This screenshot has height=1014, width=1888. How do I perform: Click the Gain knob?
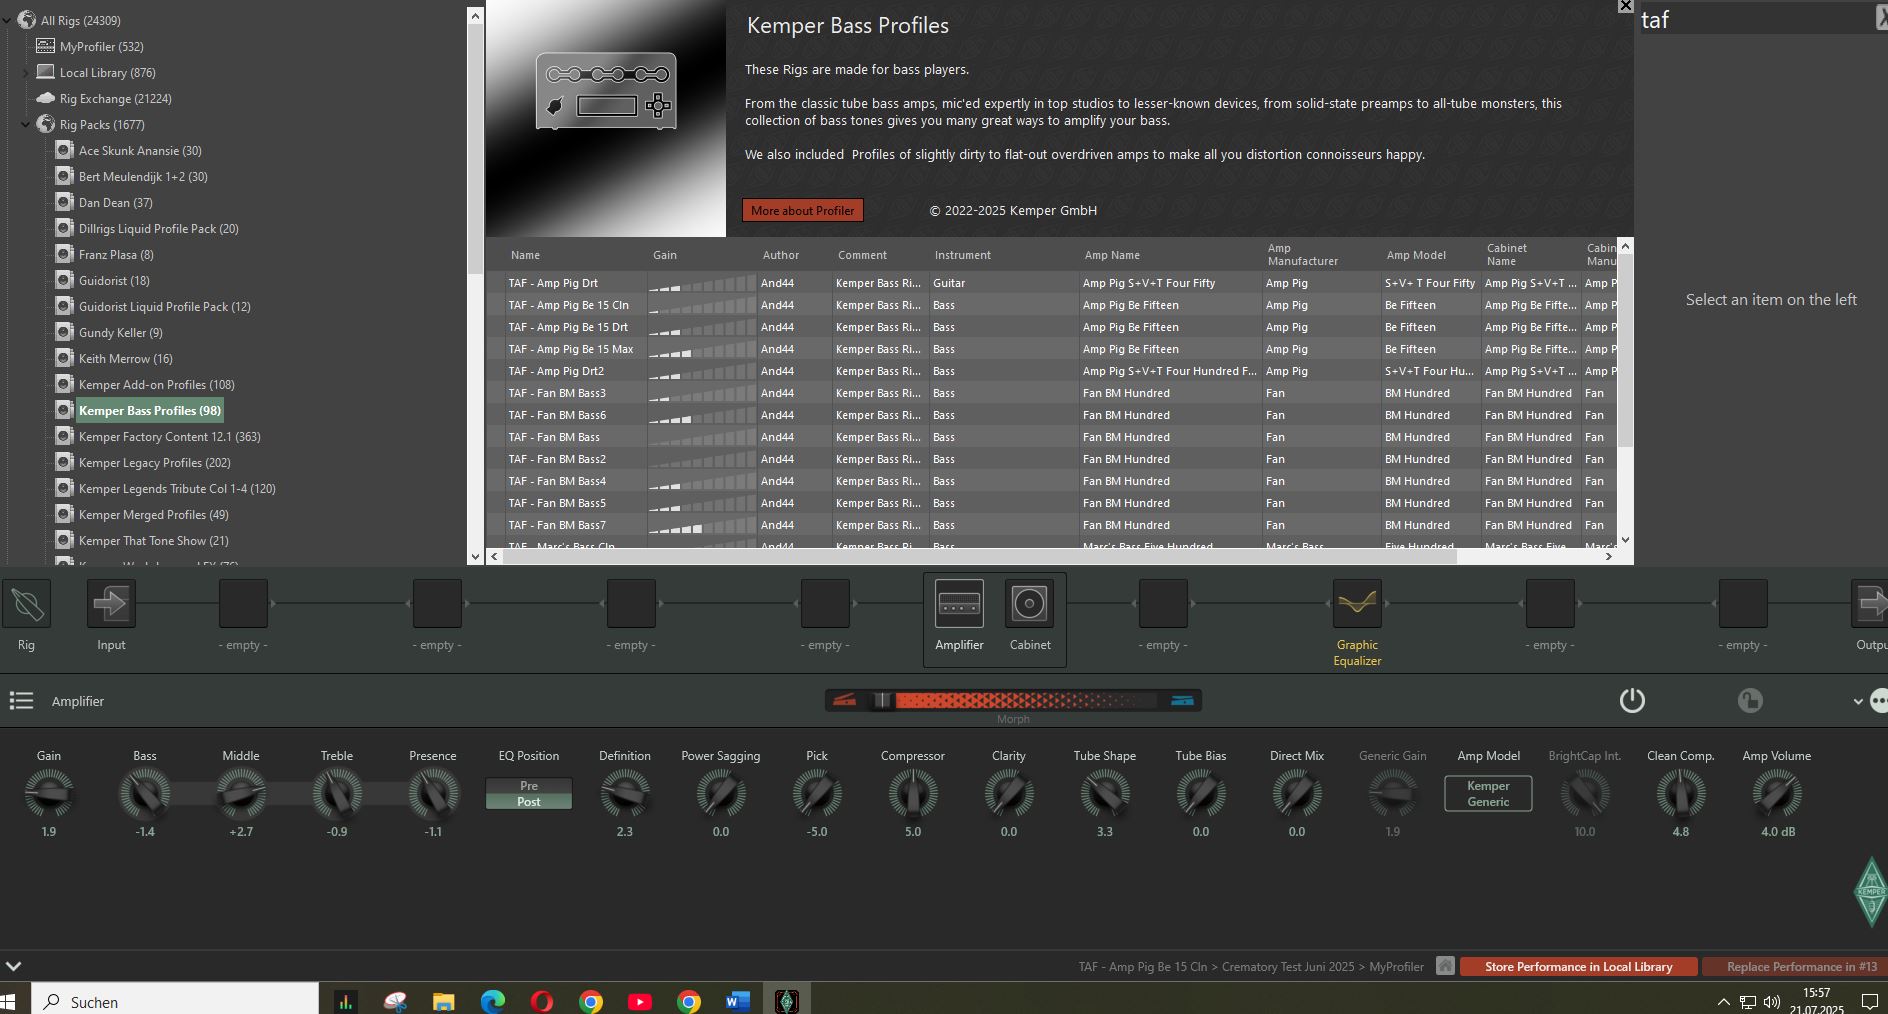coord(48,794)
